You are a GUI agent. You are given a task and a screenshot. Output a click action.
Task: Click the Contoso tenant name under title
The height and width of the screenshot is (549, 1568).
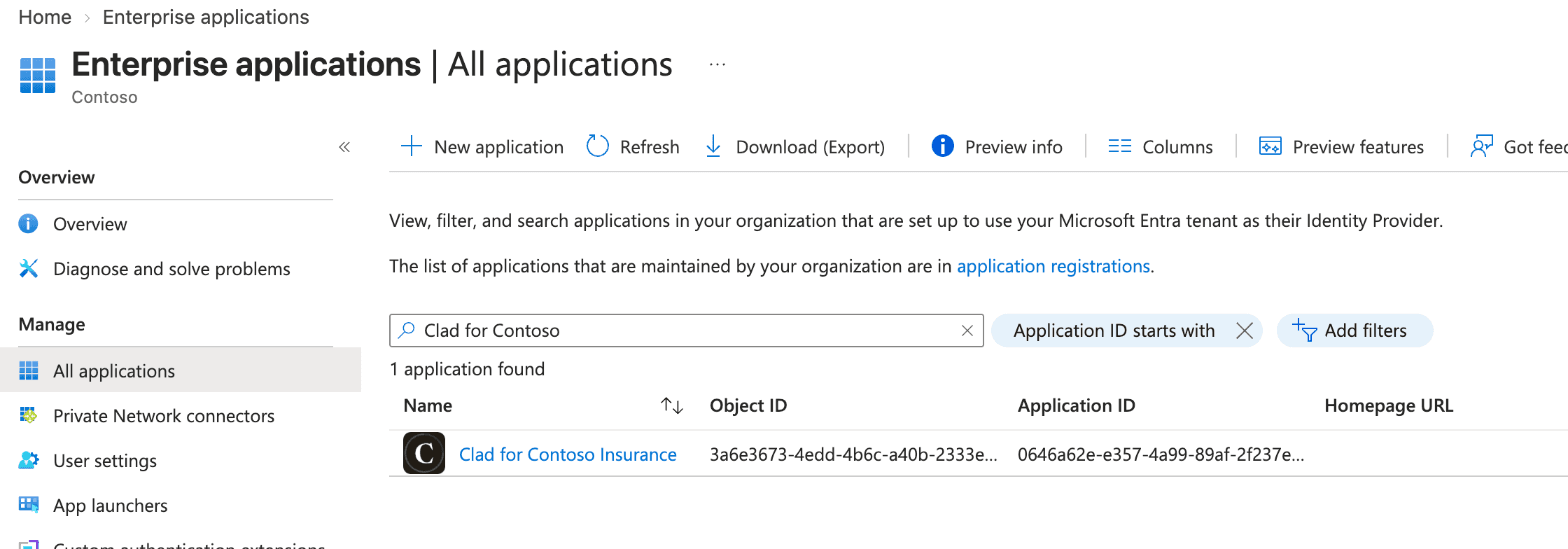pos(105,98)
